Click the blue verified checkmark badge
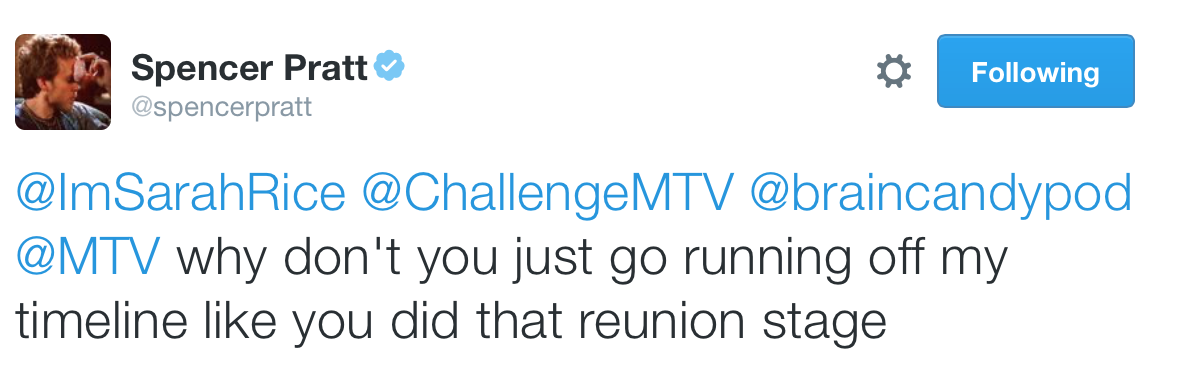The width and height of the screenshot is (1186, 368). 389,67
